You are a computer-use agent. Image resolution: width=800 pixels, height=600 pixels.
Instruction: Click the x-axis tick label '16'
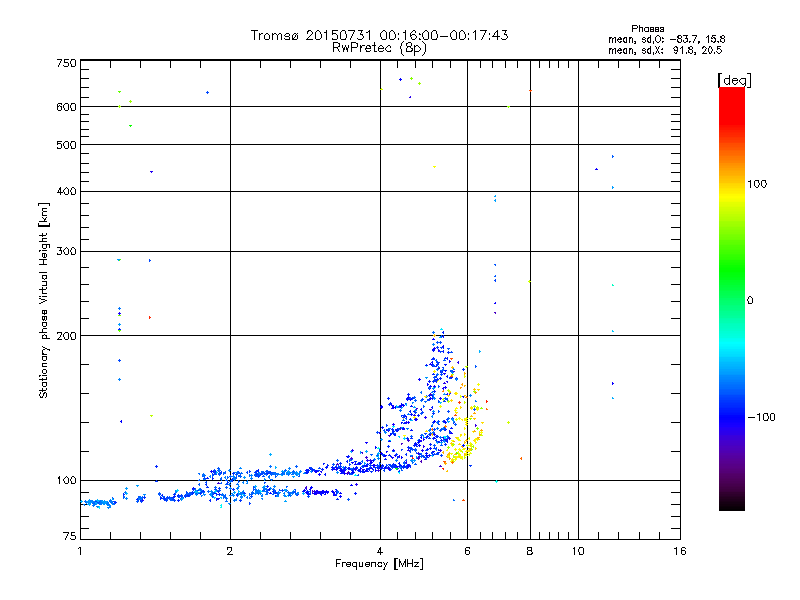[680, 551]
